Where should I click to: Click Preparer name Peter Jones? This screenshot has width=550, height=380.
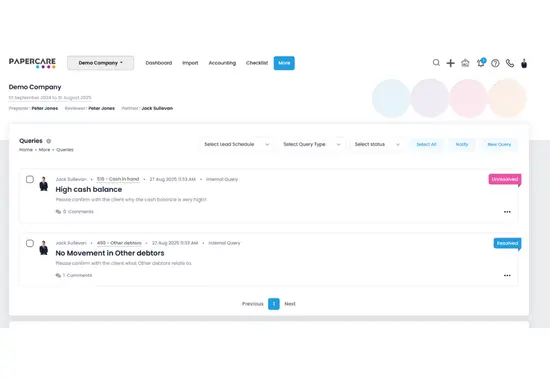click(45, 108)
